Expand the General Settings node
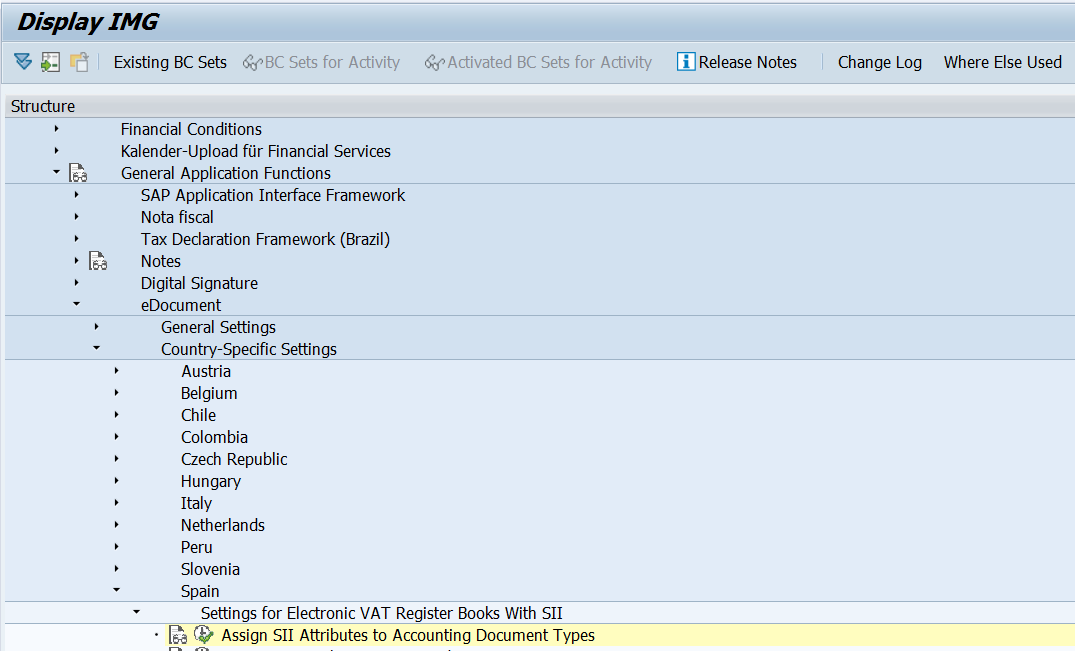 tap(96, 327)
